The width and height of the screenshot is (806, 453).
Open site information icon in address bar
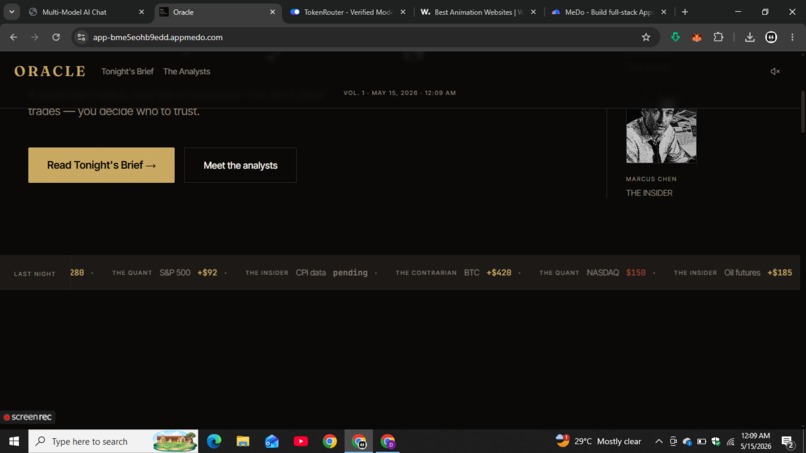[81, 37]
